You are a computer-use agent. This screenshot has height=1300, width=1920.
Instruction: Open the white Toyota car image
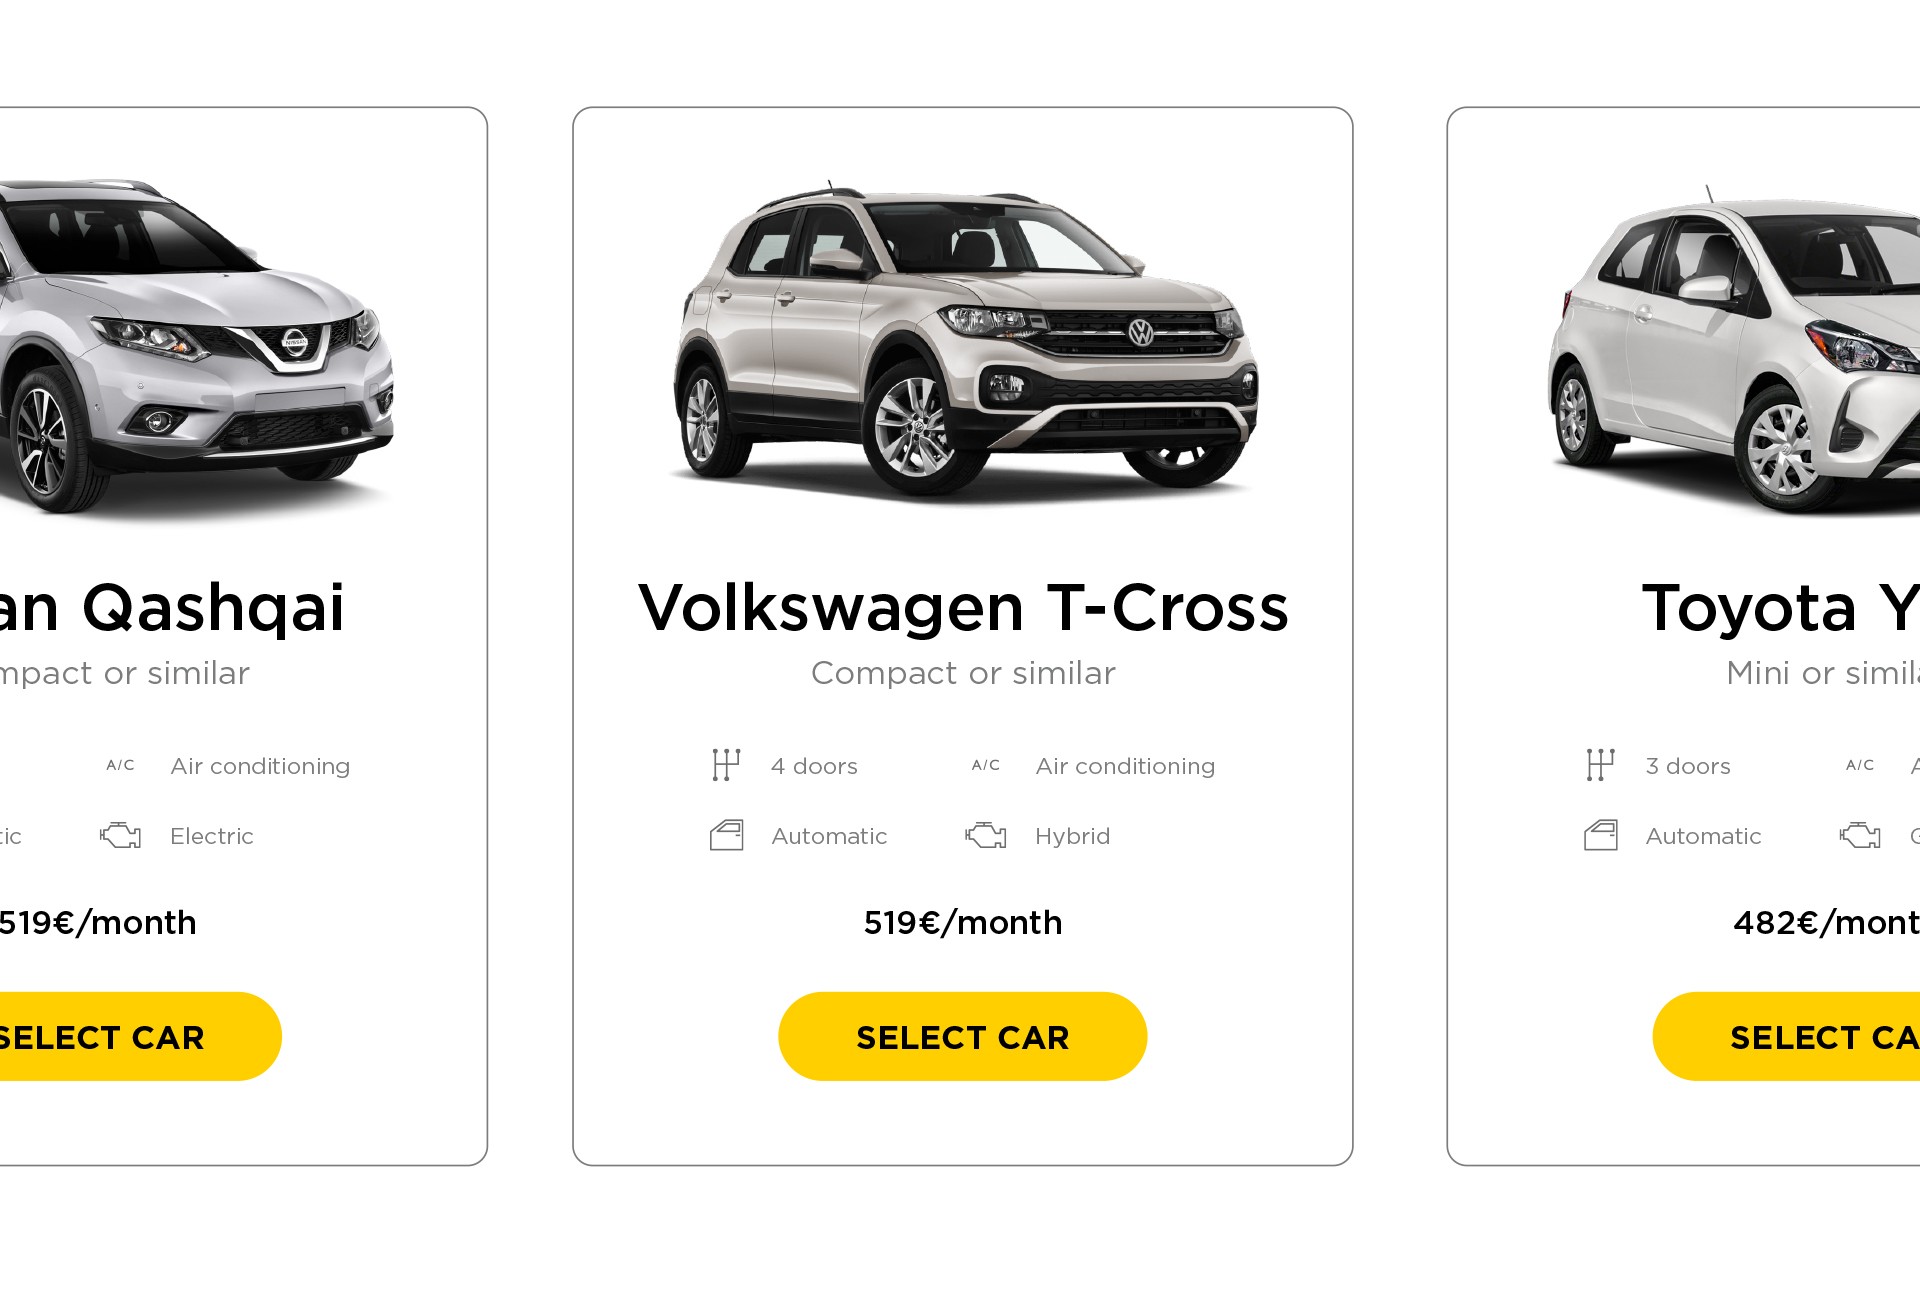point(1734,348)
